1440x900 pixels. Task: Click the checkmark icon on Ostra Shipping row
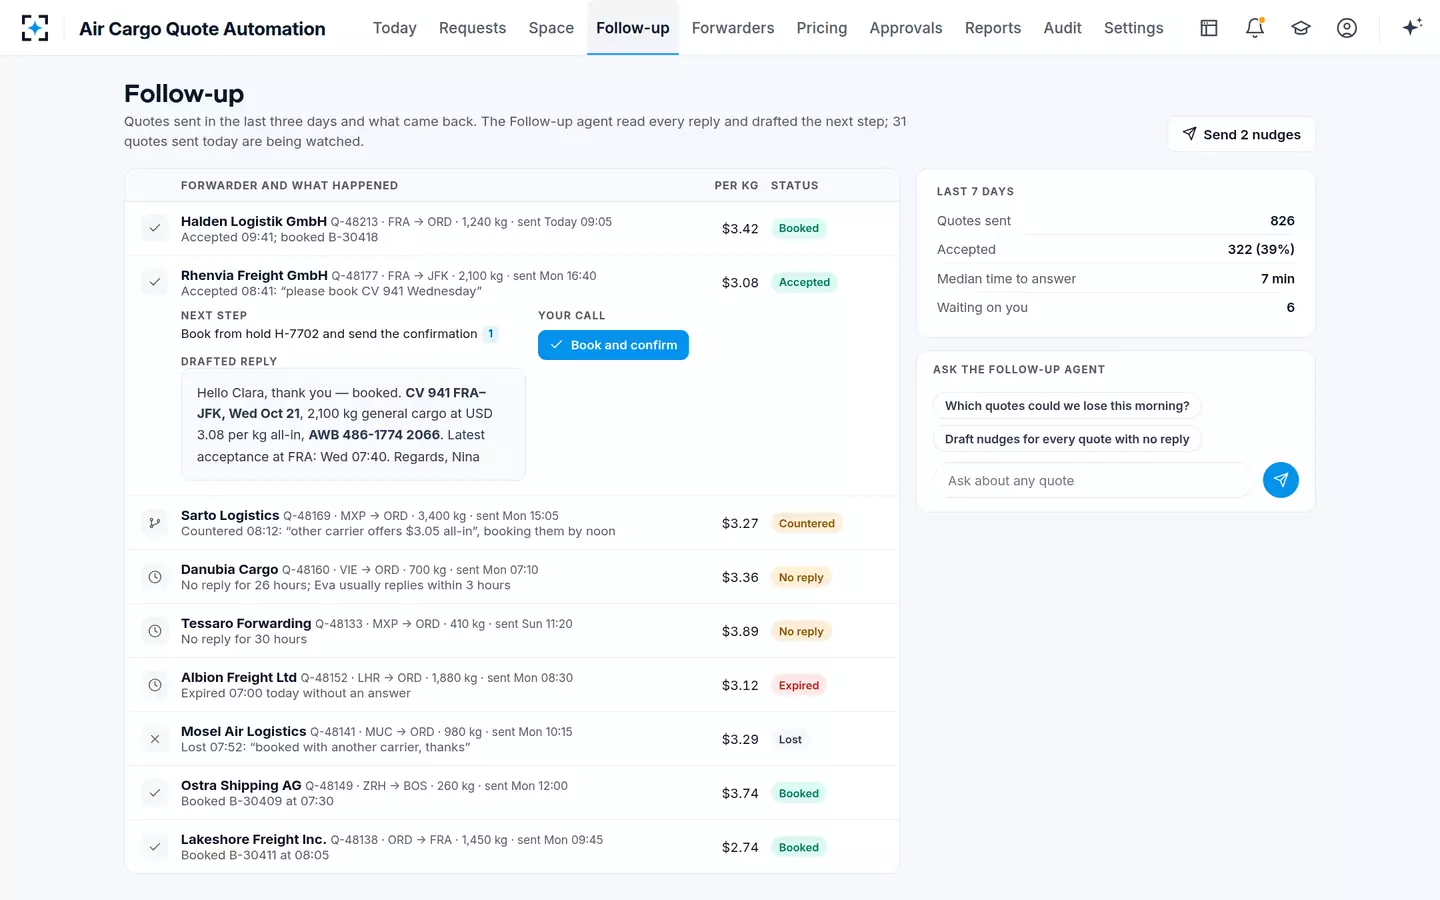click(155, 793)
